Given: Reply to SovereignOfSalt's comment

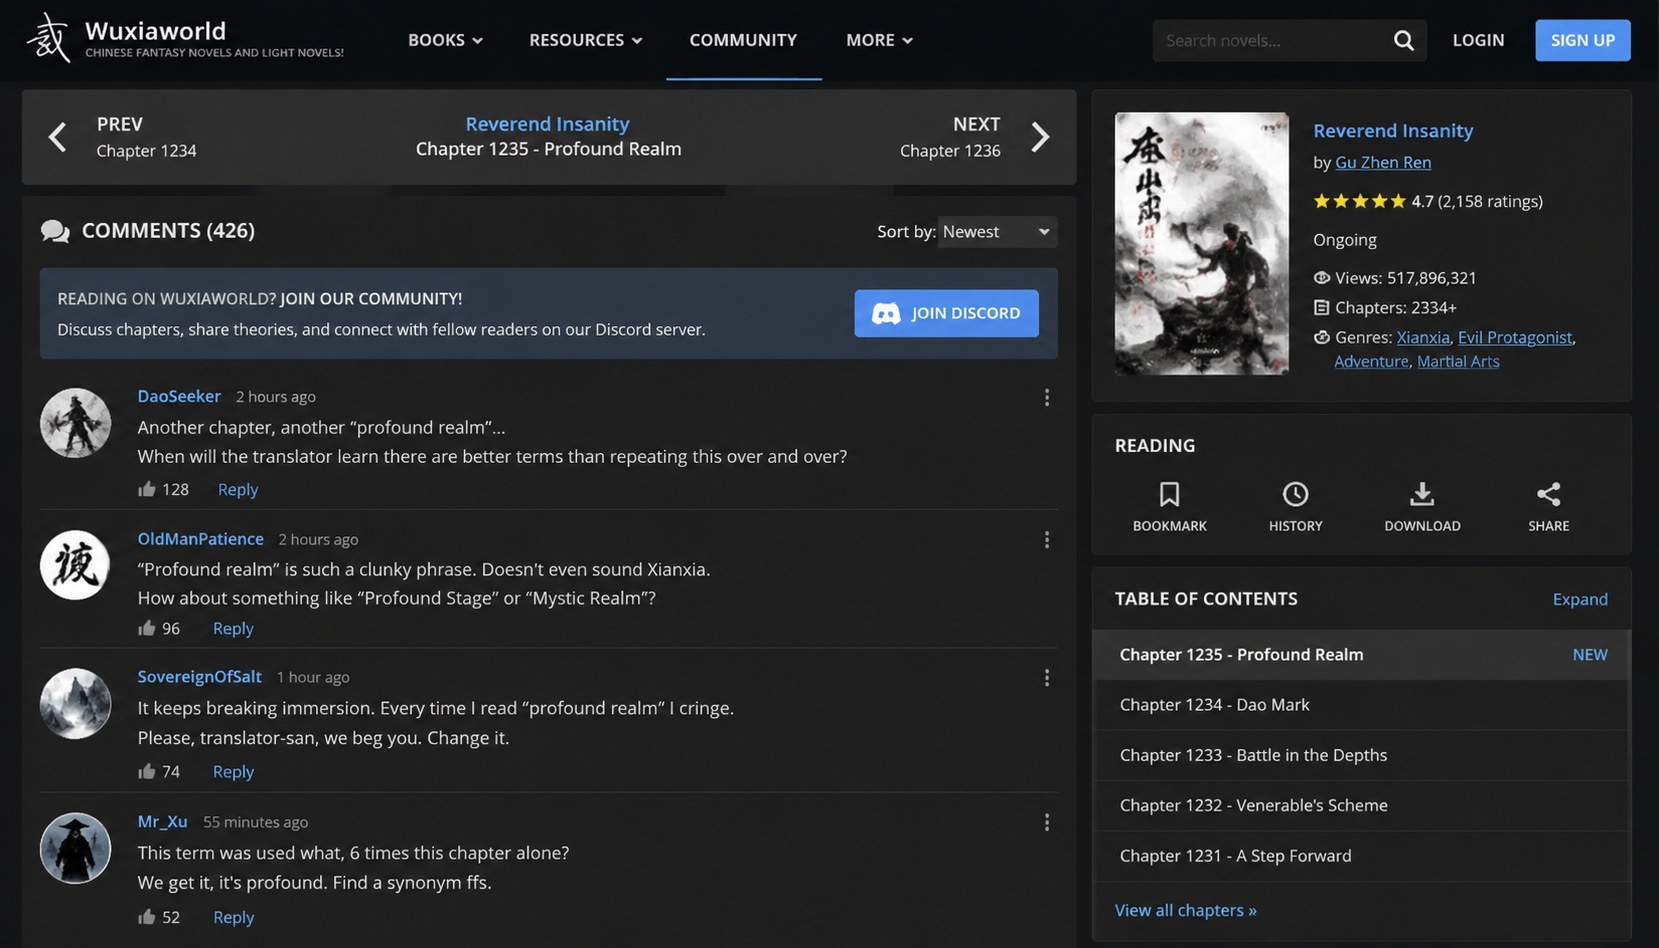Looking at the screenshot, I should (x=233, y=771).
